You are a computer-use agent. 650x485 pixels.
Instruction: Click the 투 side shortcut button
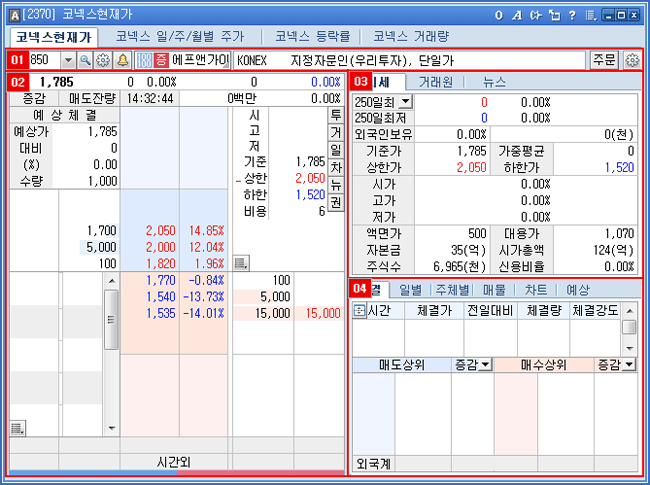(335, 115)
